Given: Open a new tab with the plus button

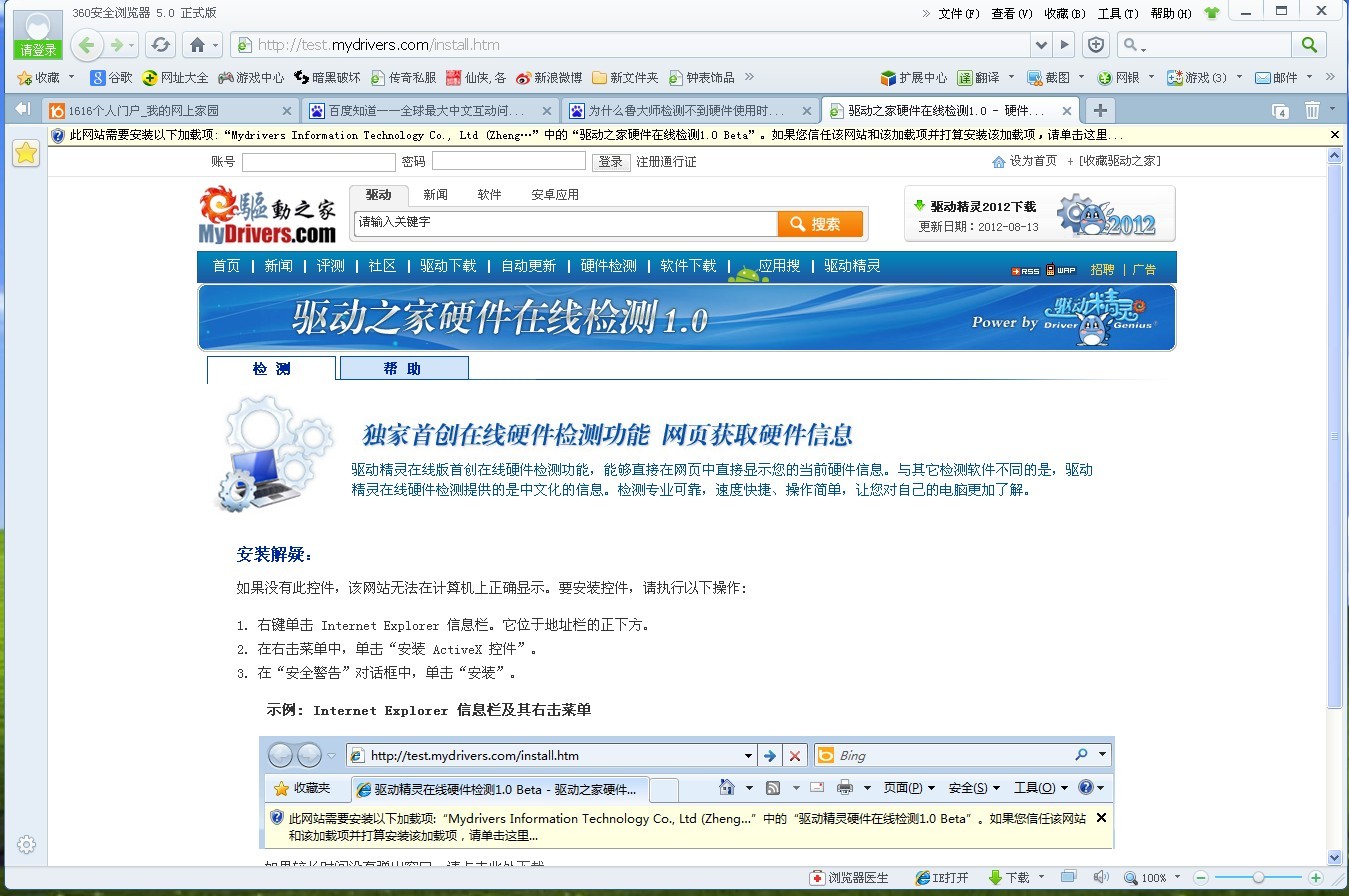Looking at the screenshot, I should point(1099,110).
